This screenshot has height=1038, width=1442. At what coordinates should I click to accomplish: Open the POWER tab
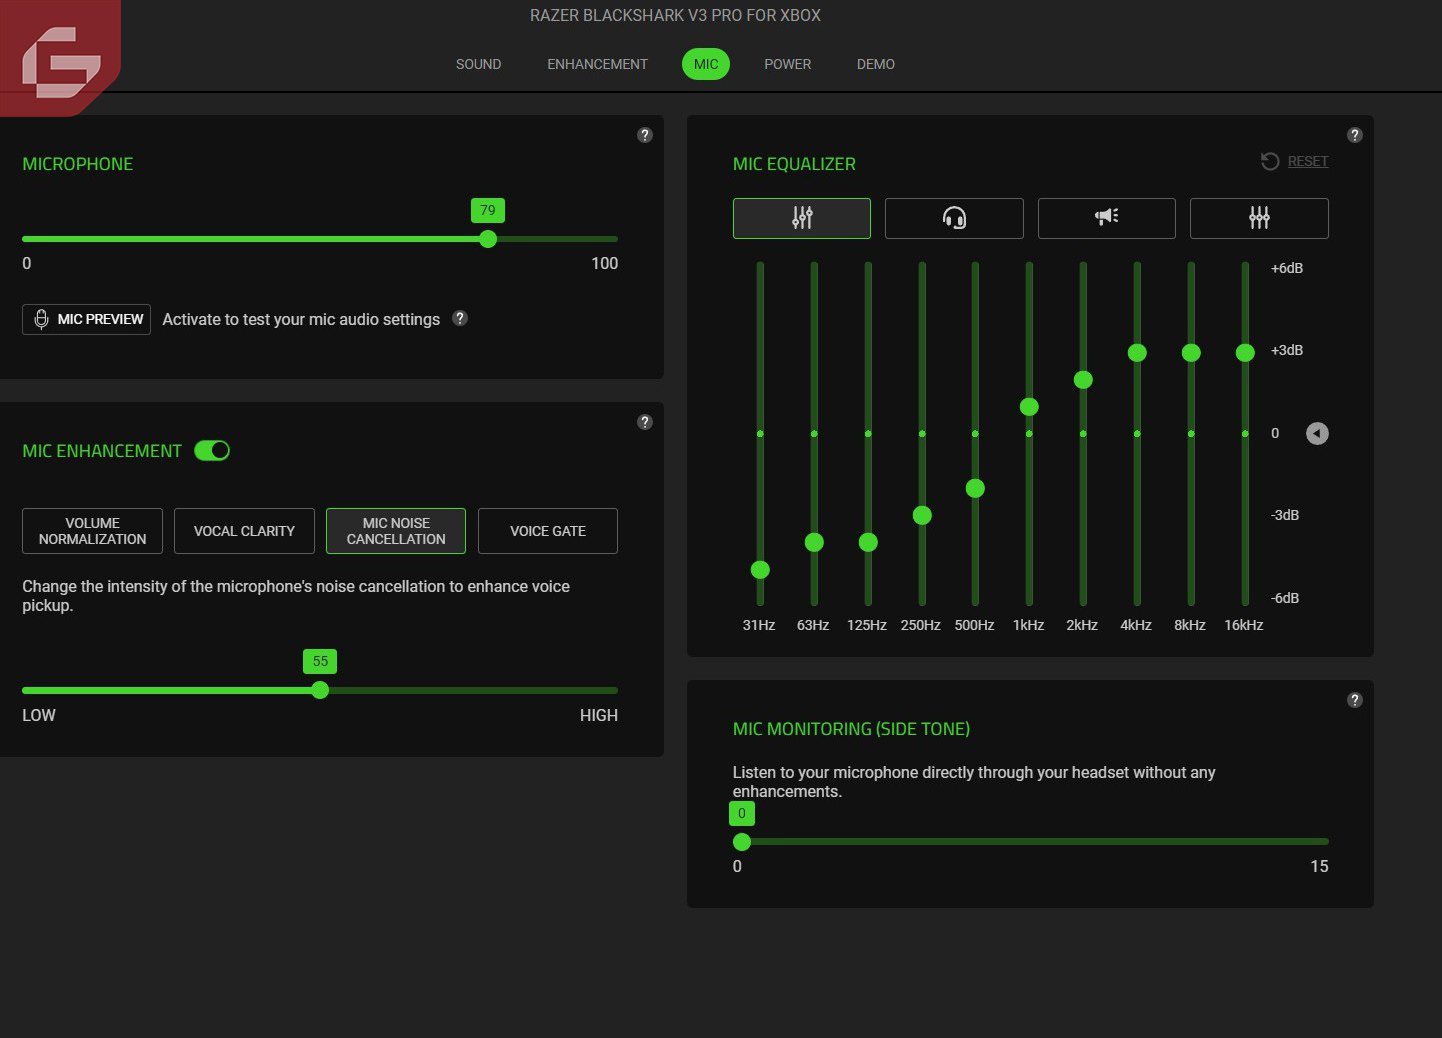(788, 64)
